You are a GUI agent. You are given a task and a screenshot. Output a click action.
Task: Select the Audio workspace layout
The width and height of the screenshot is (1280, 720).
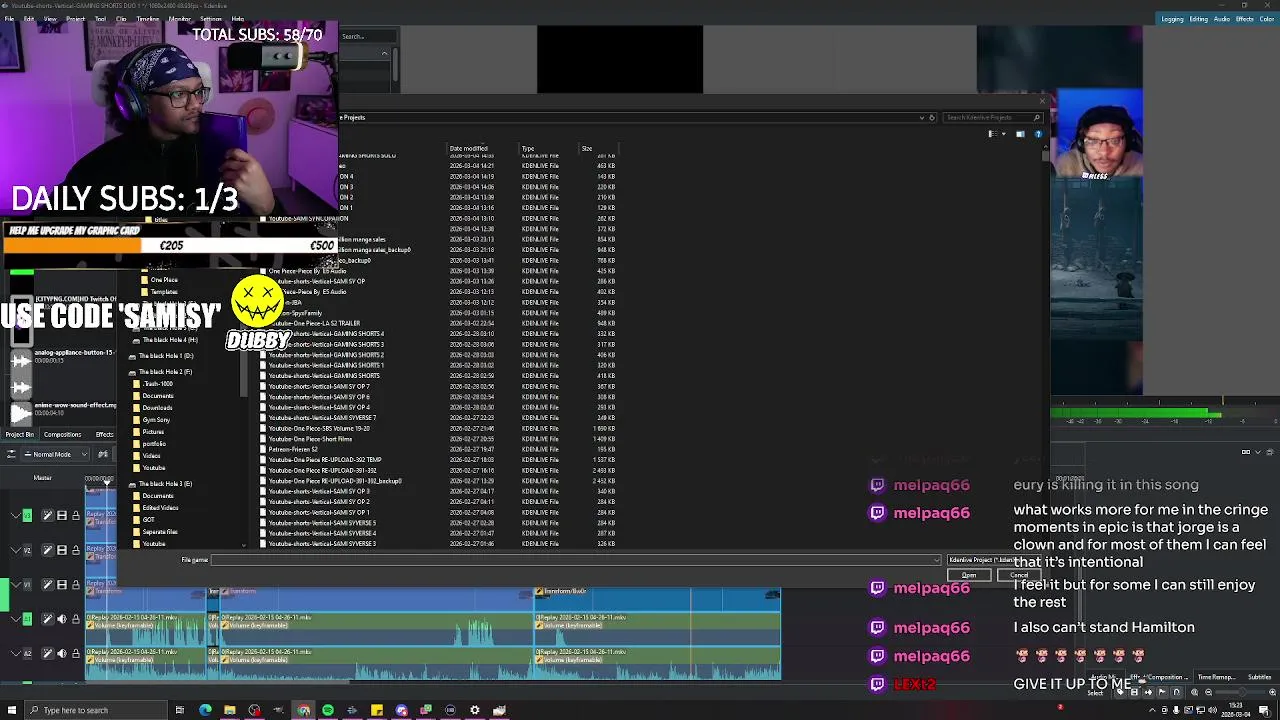pos(1221,19)
